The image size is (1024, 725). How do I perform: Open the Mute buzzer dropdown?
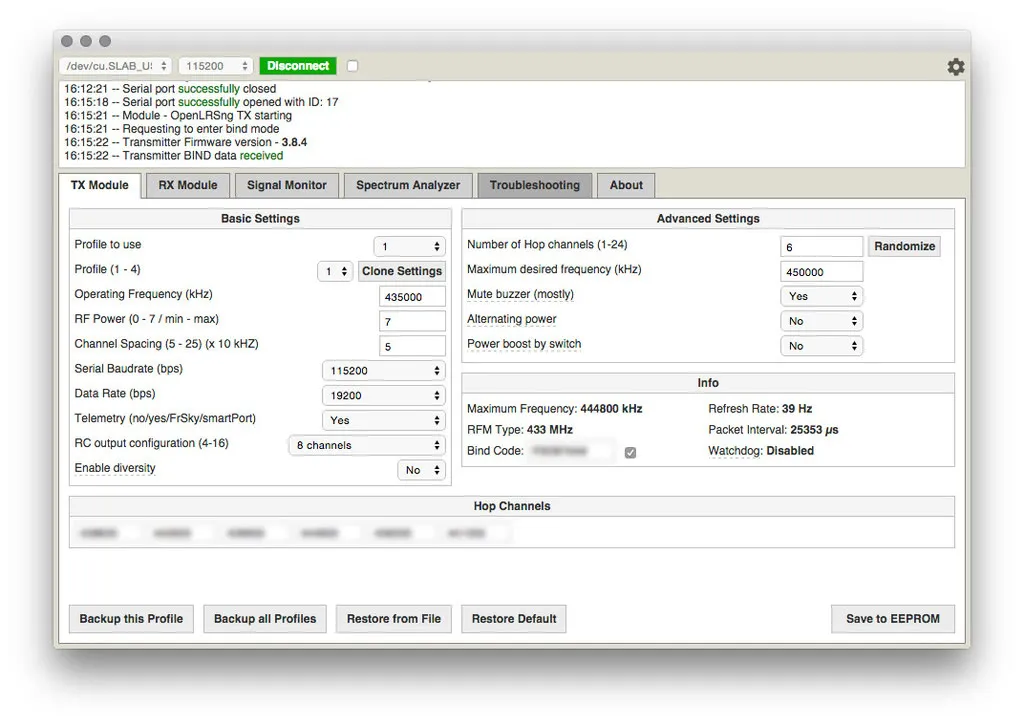820,296
